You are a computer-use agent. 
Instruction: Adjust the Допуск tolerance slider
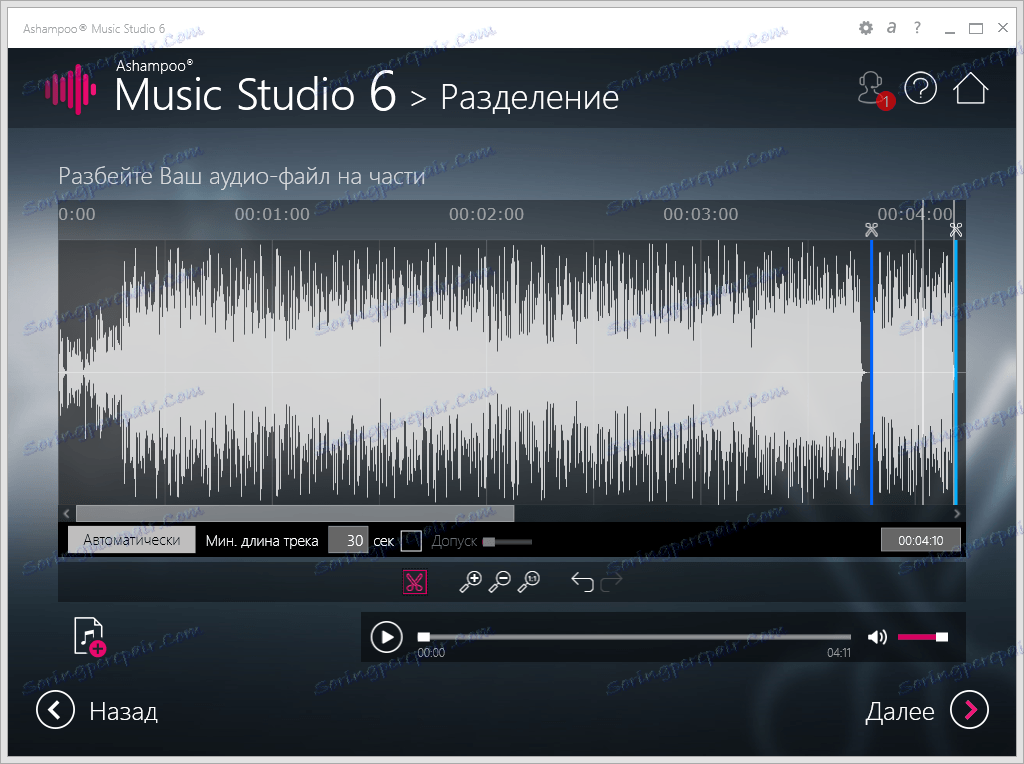507,541
